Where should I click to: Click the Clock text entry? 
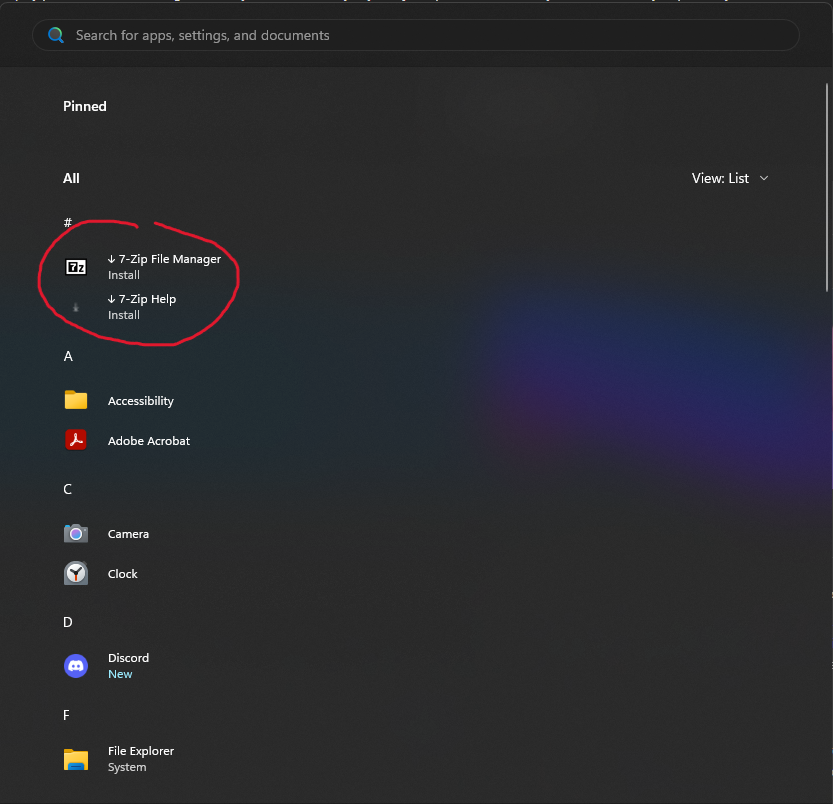pyautogui.click(x=123, y=574)
